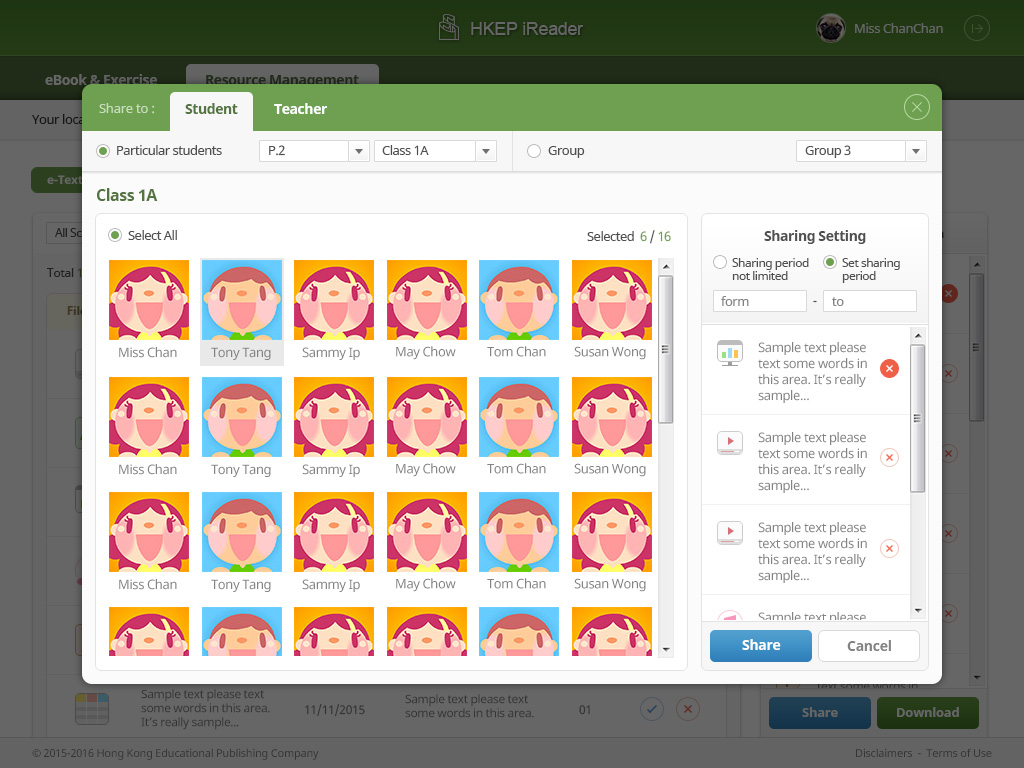Switch to the Teacher tab

click(x=300, y=109)
